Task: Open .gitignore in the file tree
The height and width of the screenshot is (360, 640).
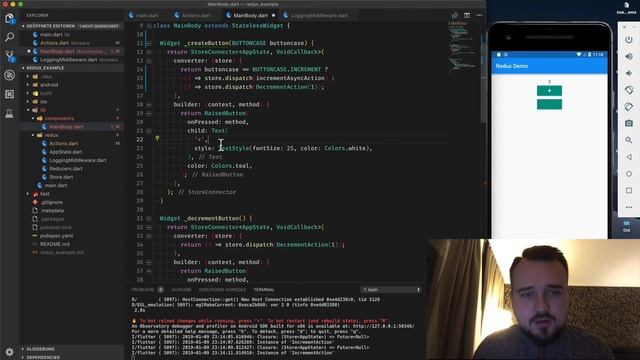Action: click(x=51, y=202)
